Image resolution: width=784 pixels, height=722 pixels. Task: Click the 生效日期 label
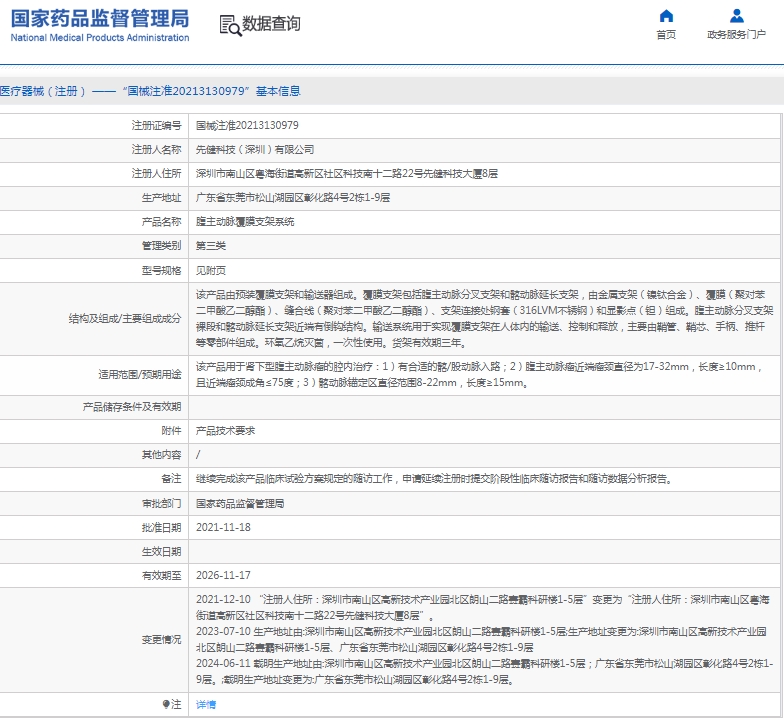click(x=162, y=552)
